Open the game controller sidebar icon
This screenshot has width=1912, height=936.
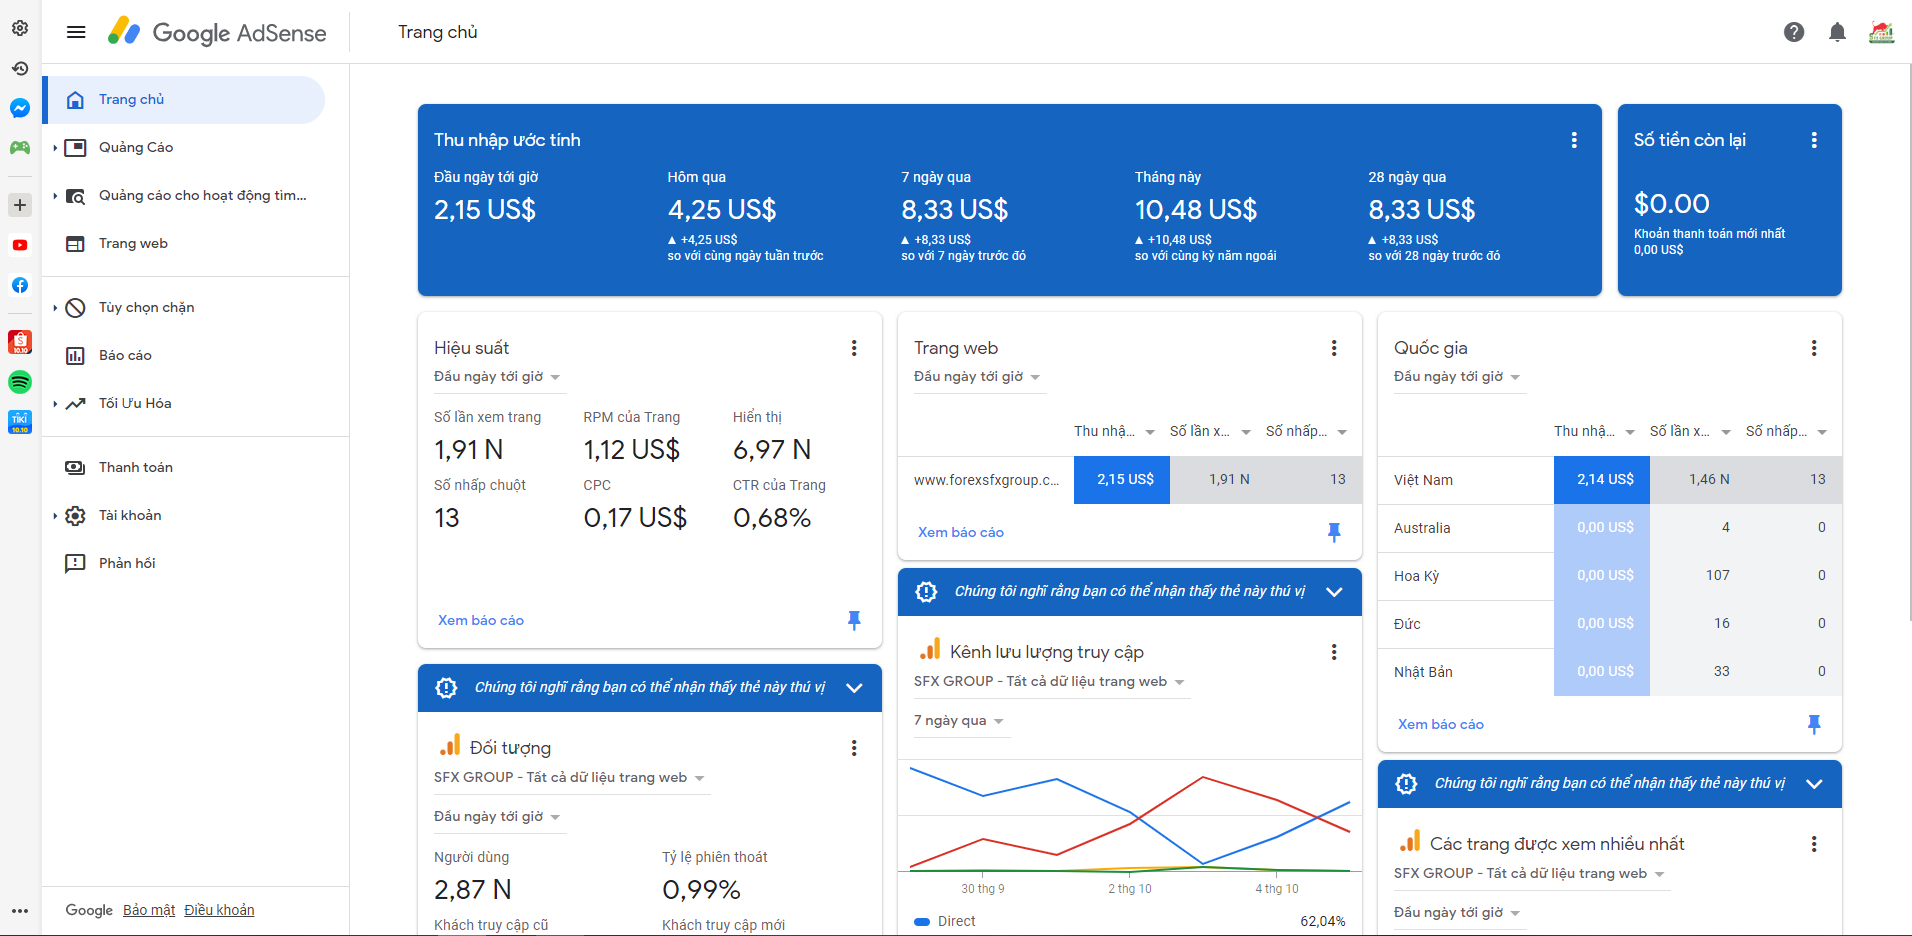(20, 147)
